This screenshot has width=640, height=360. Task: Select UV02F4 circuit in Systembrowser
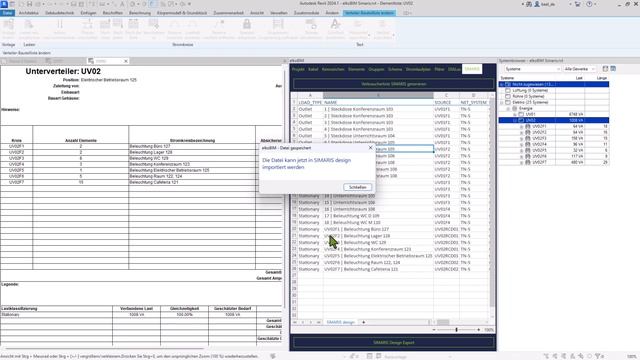tap(539, 144)
